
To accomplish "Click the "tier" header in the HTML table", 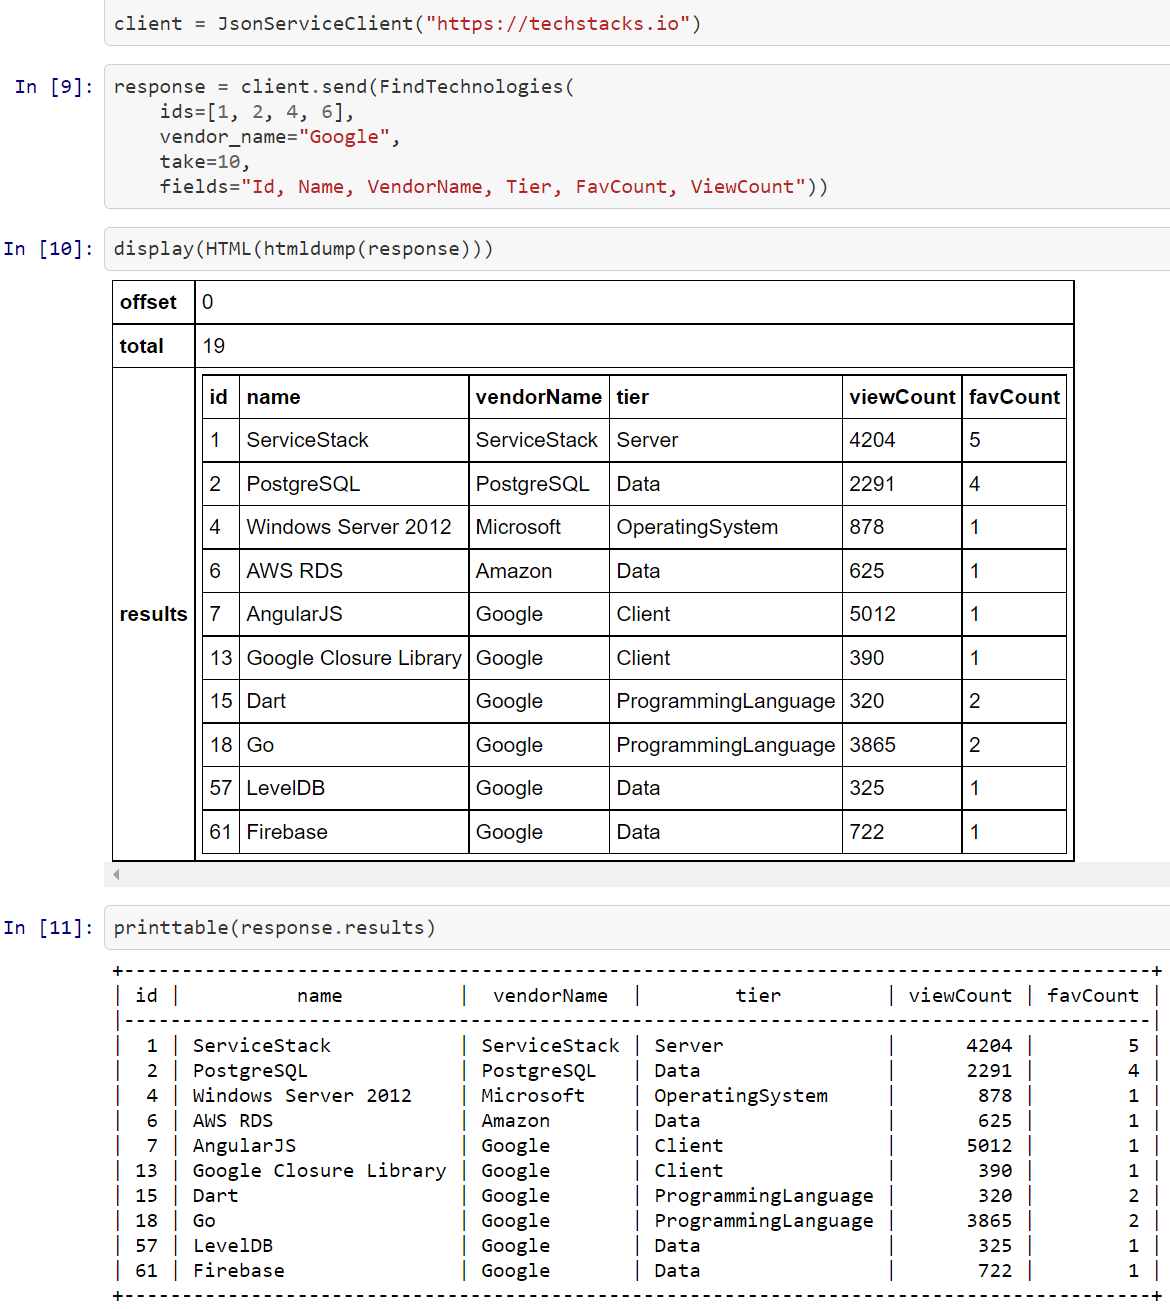I will 633,397.
